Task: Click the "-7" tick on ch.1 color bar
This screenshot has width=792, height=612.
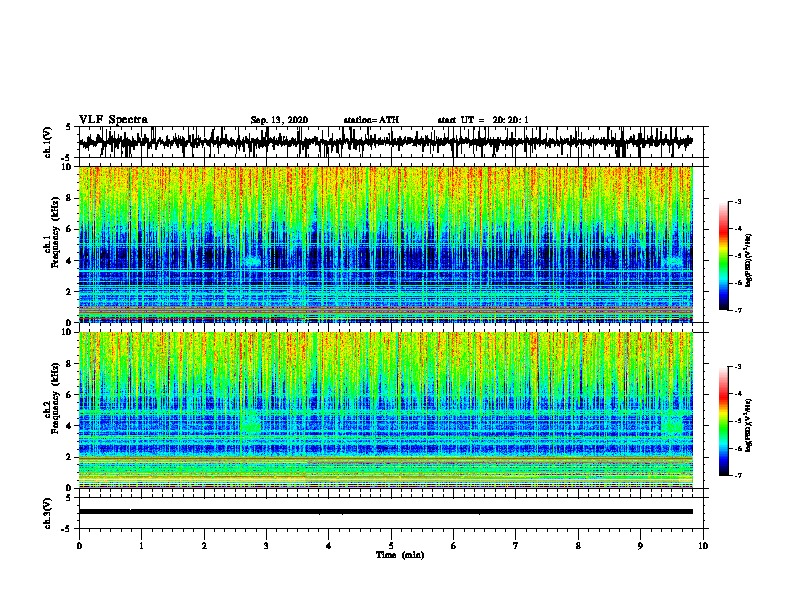Action: pyautogui.click(x=738, y=310)
